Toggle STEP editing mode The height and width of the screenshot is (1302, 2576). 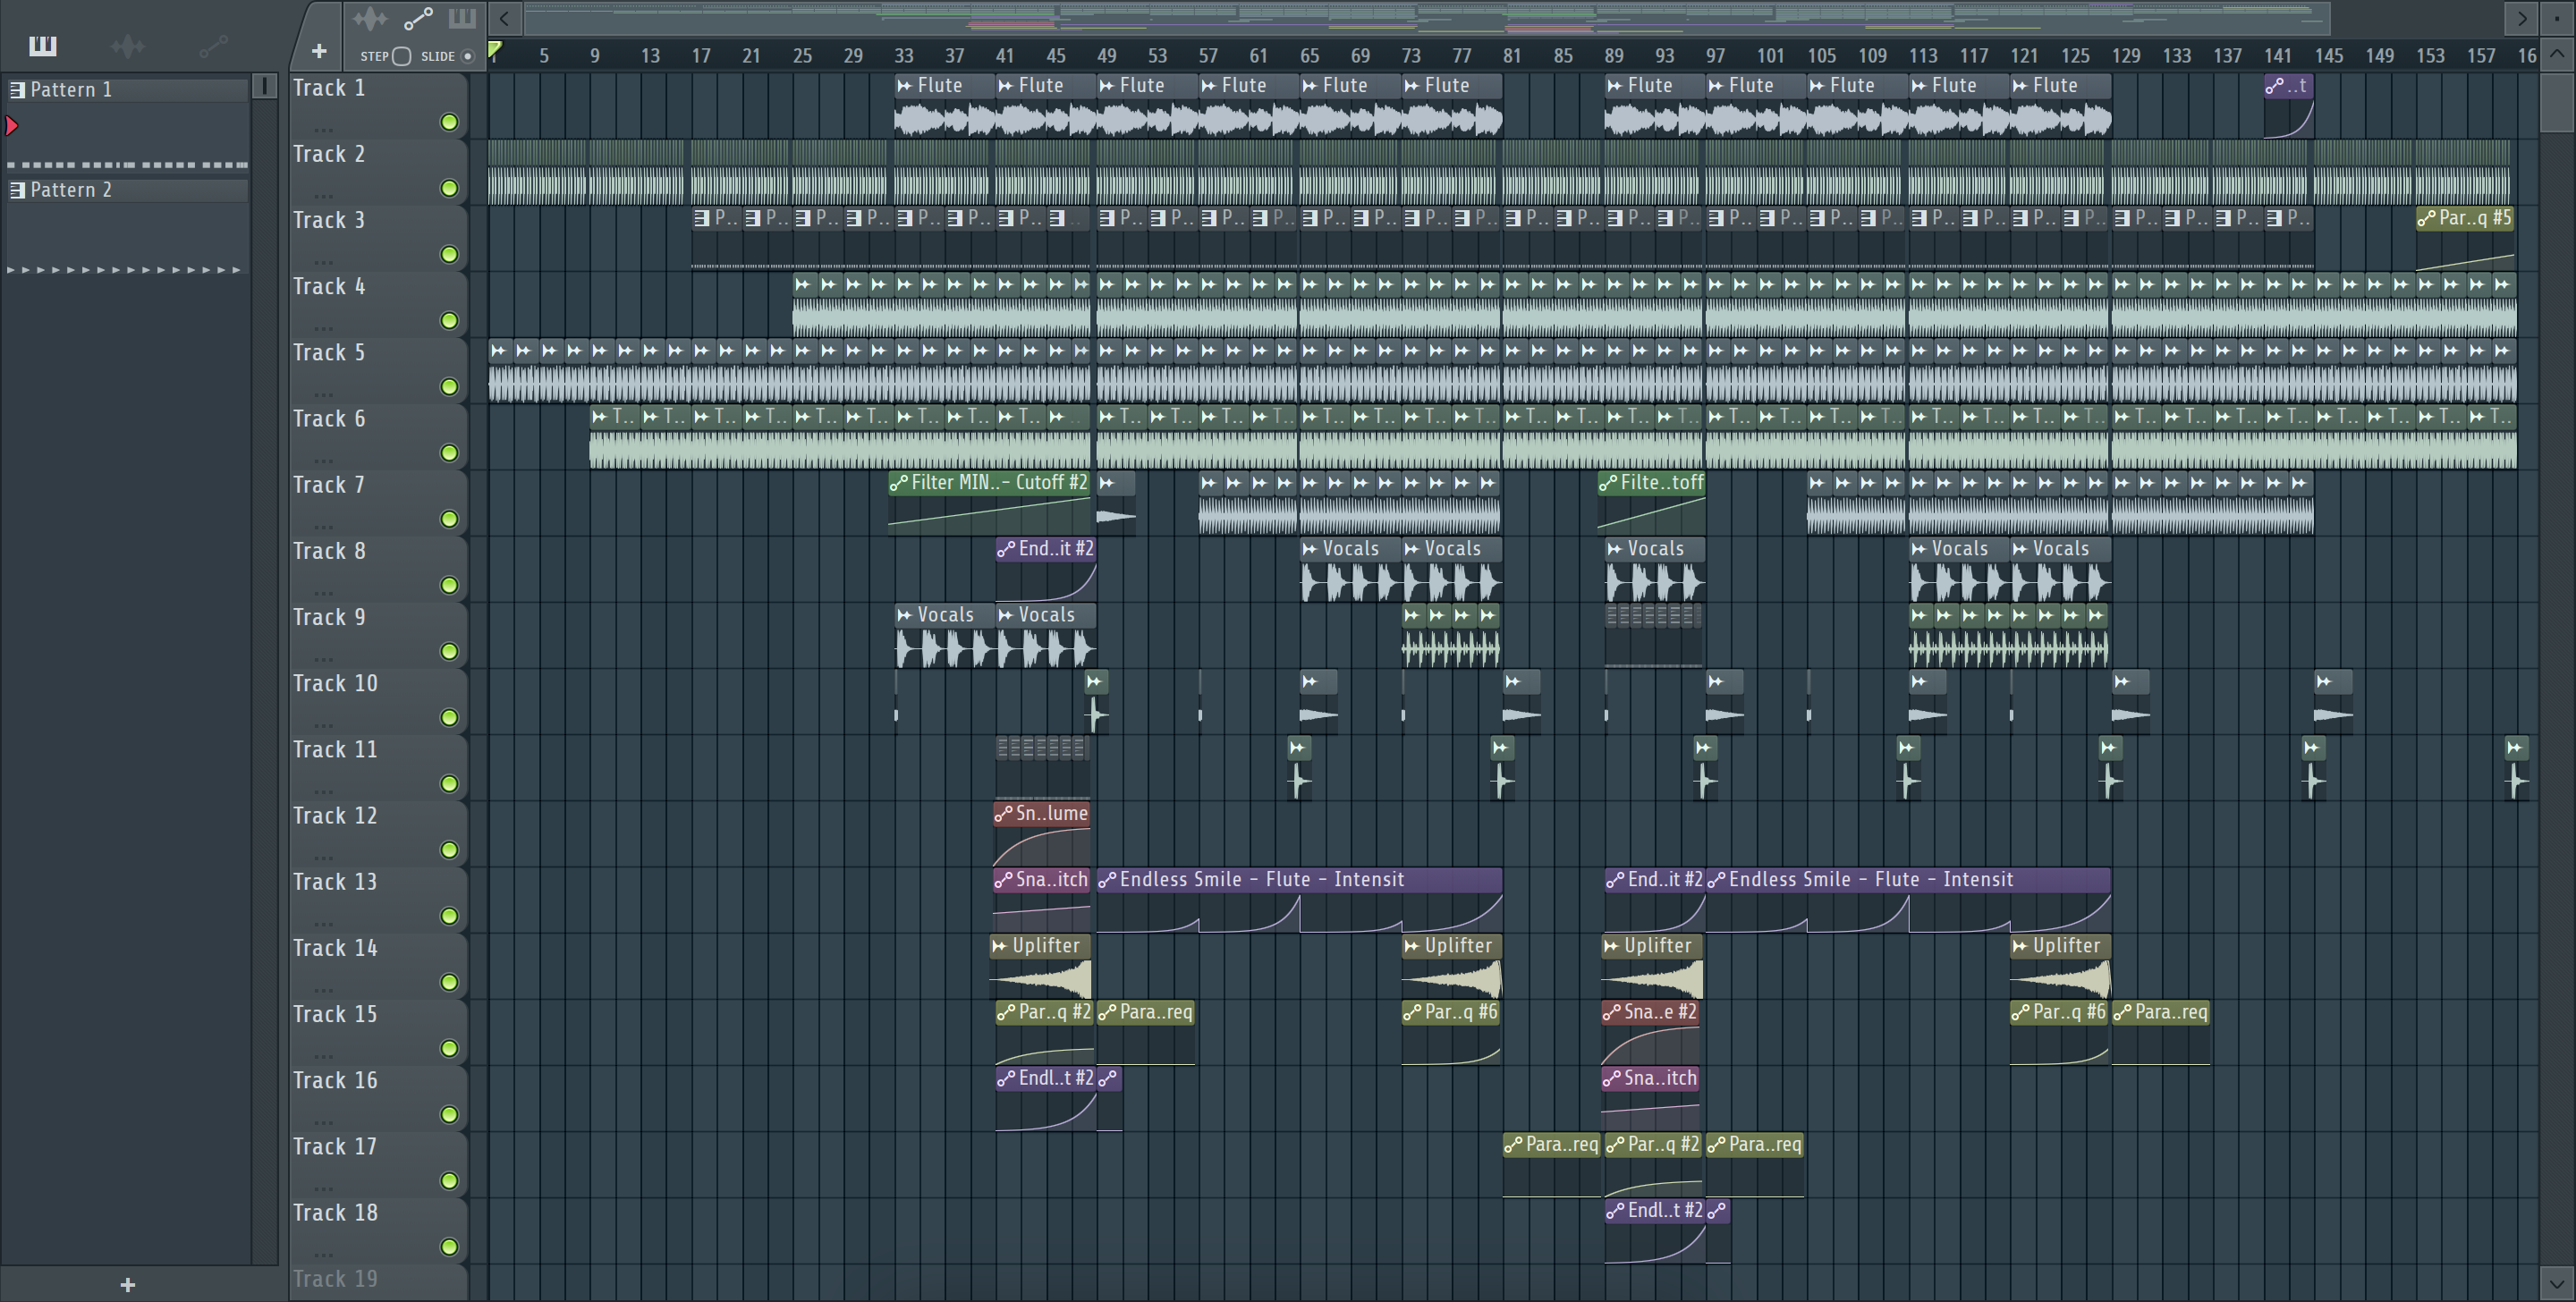pos(401,56)
